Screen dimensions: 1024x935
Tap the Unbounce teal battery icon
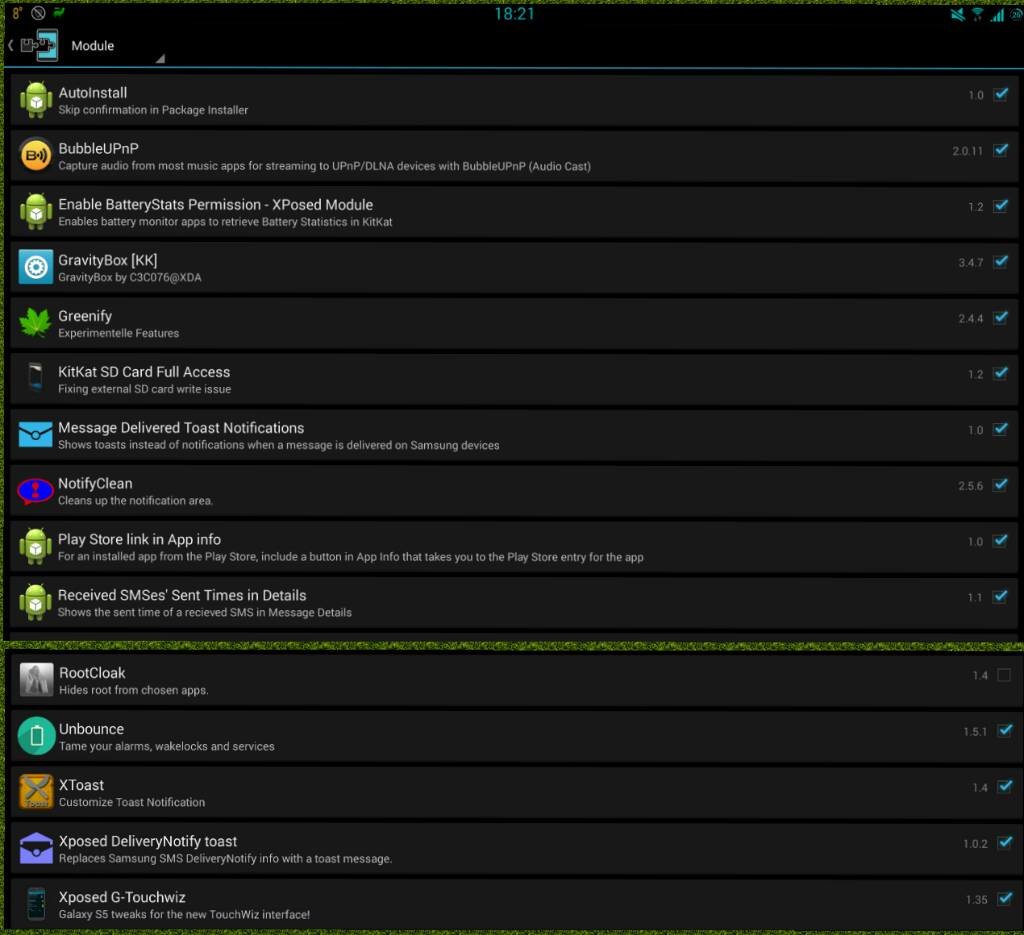[x=37, y=736]
